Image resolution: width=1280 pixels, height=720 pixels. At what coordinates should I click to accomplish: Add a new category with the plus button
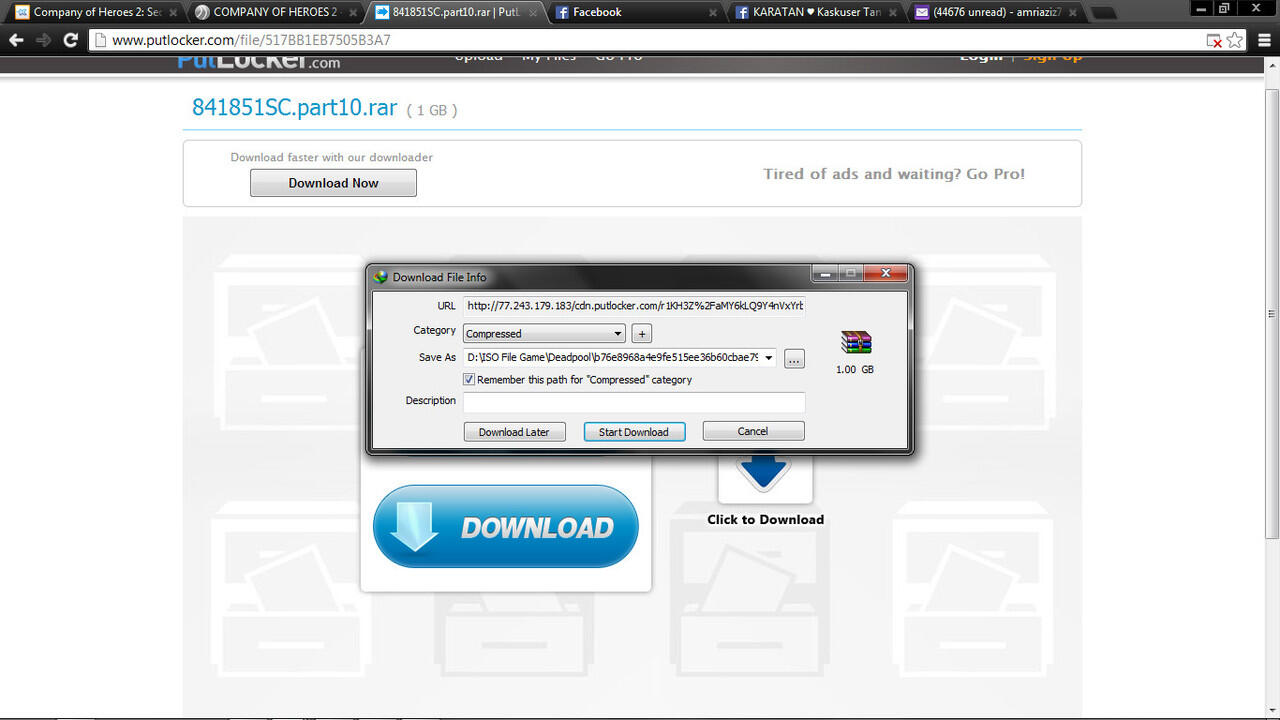[643, 334]
